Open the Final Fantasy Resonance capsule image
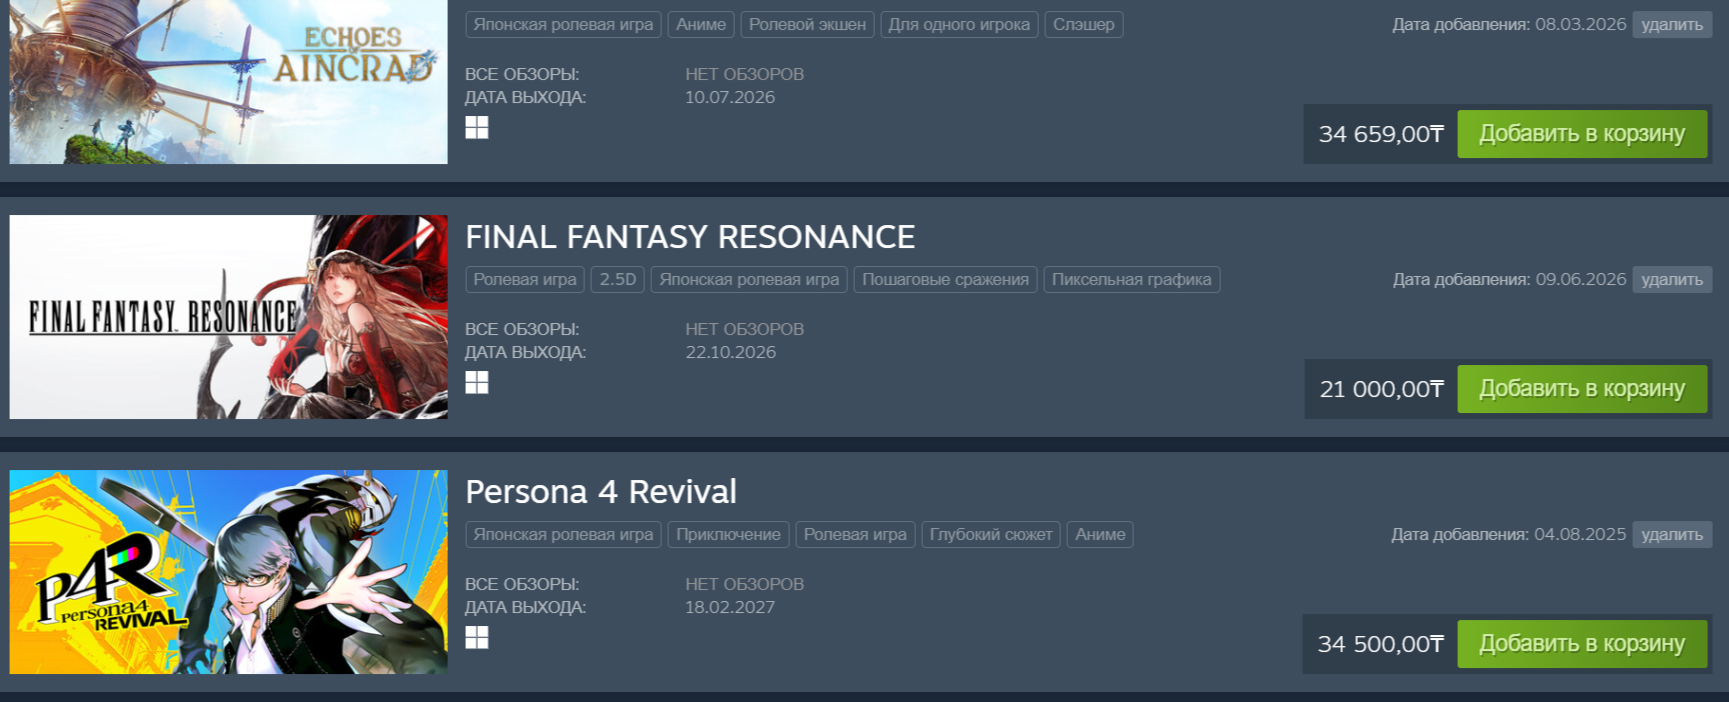 229,317
